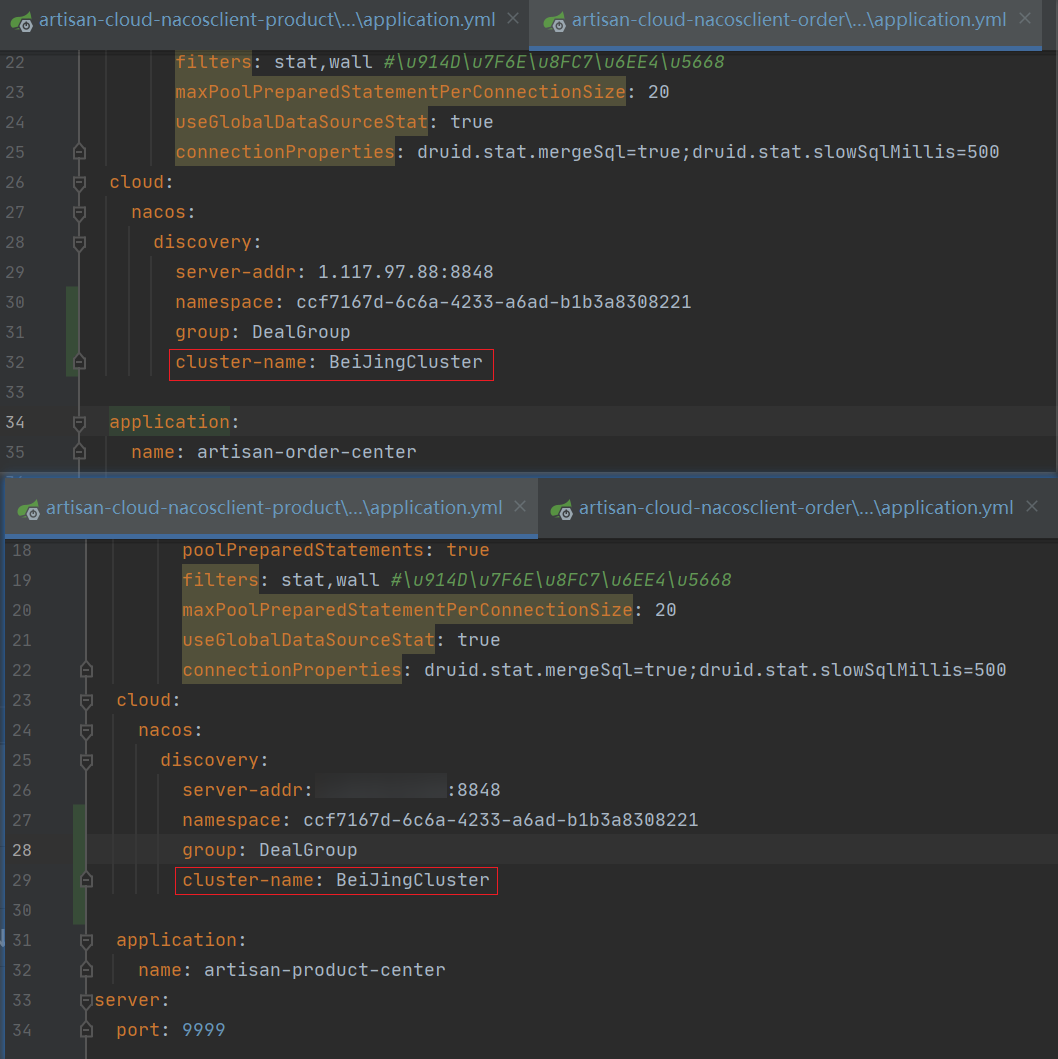Click fold end marker on line 25

pos(79,152)
